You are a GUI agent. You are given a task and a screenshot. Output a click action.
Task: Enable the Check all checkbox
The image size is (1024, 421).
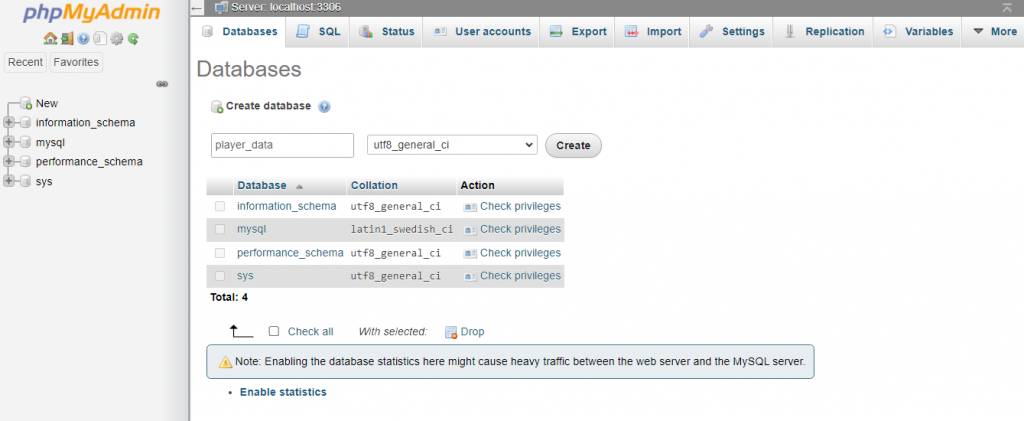tap(274, 331)
